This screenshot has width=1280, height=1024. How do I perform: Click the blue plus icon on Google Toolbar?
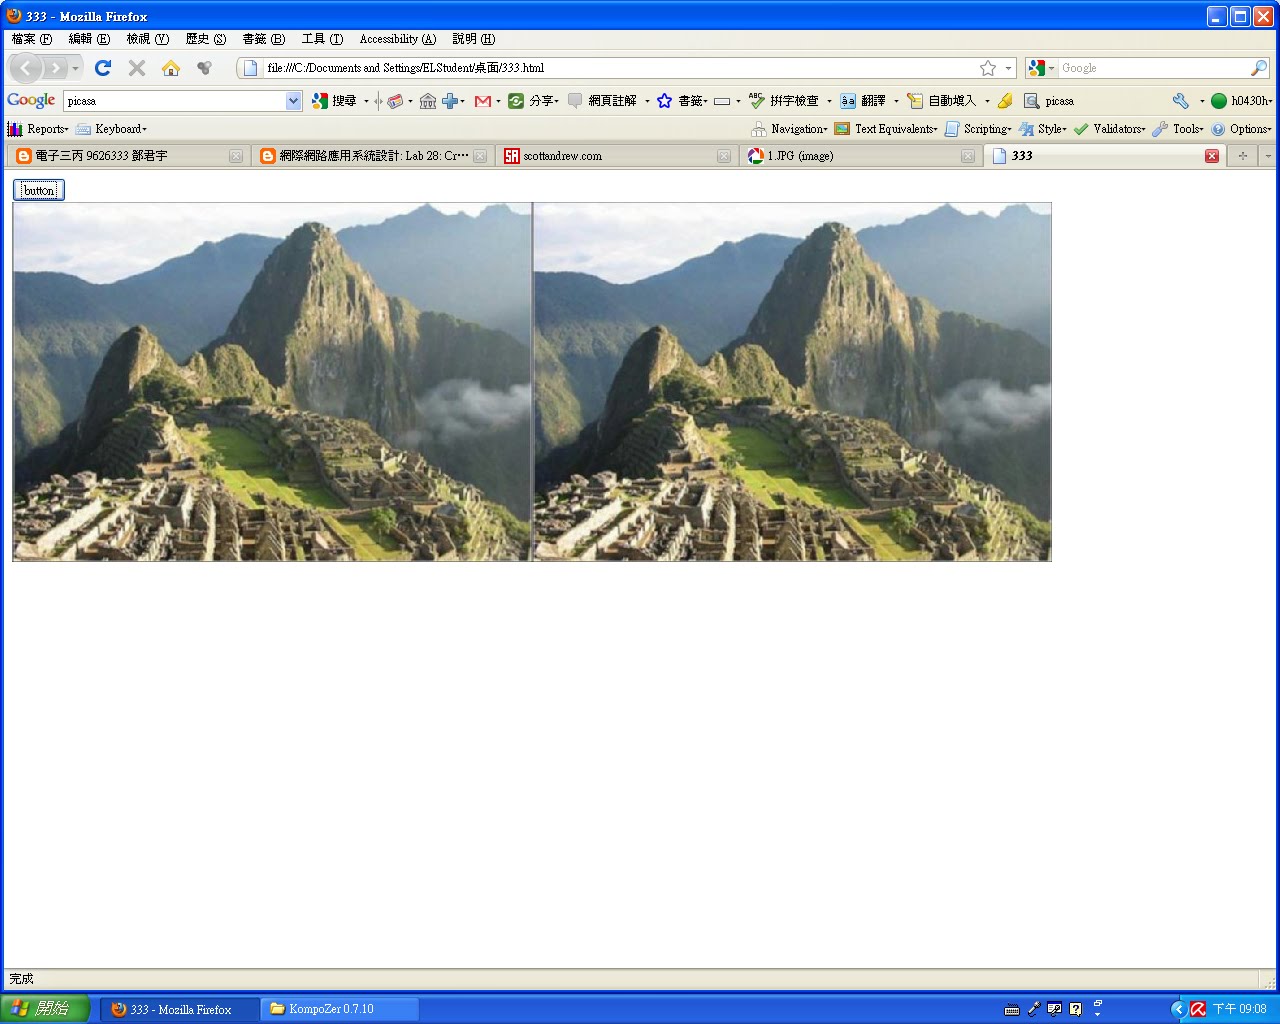point(450,101)
